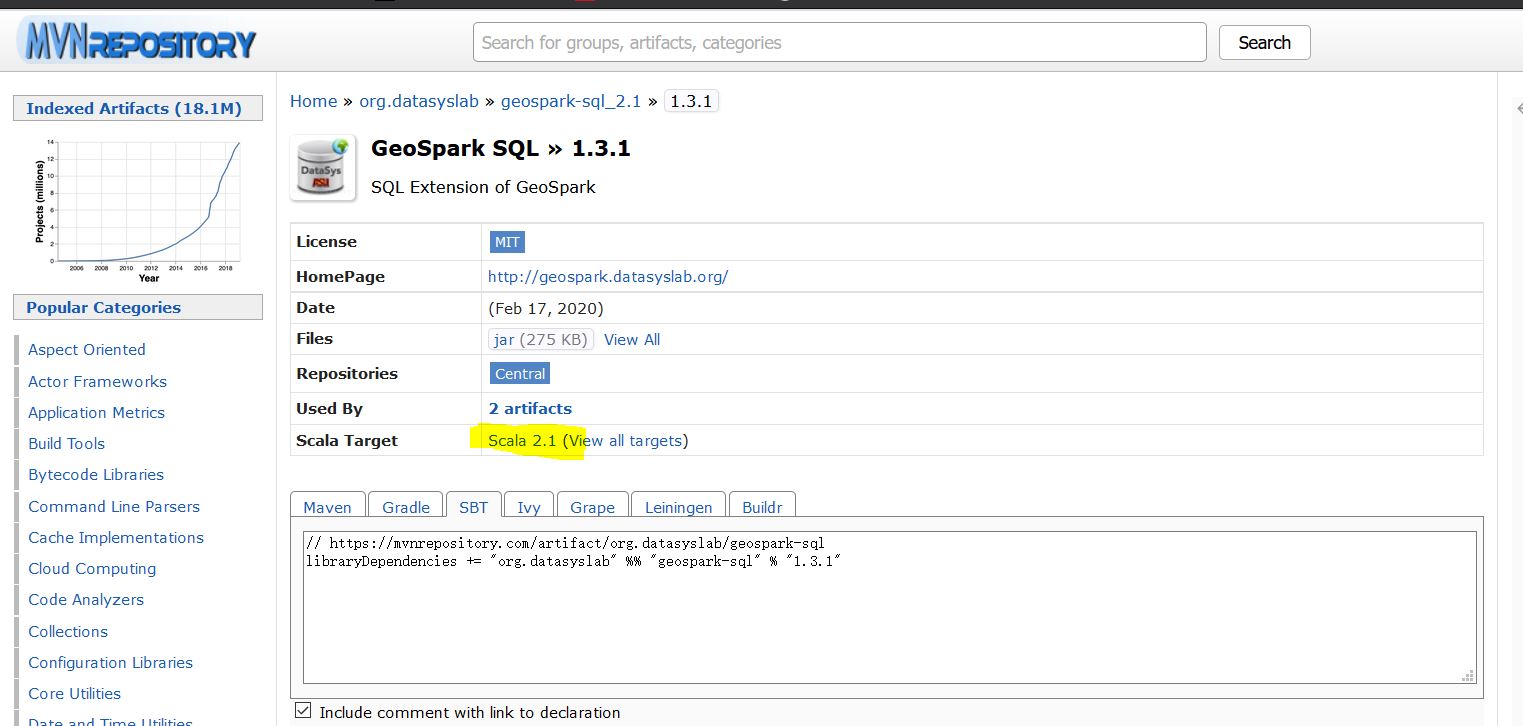Open the Collections category
Screen dimensions: 1523x726
68,631
